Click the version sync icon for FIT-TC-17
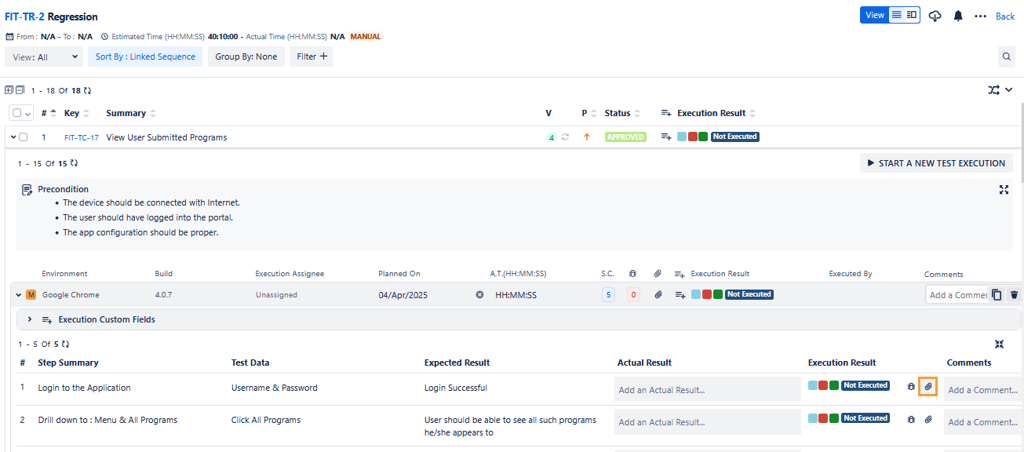This screenshot has width=1024, height=452. (x=566, y=137)
